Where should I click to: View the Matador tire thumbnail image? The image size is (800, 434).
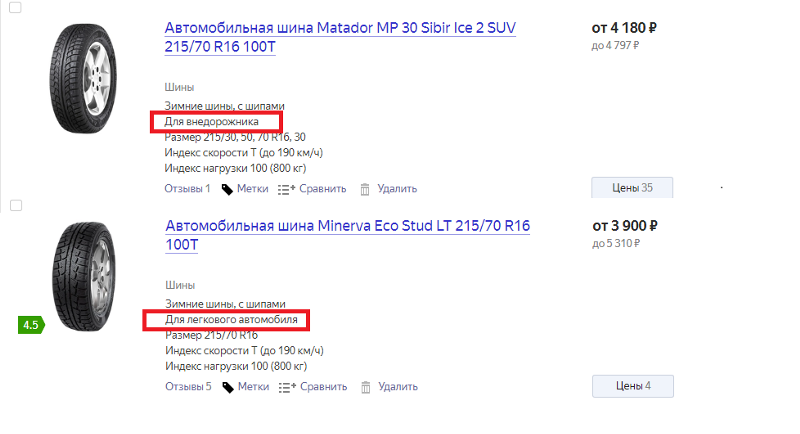[x=83, y=79]
